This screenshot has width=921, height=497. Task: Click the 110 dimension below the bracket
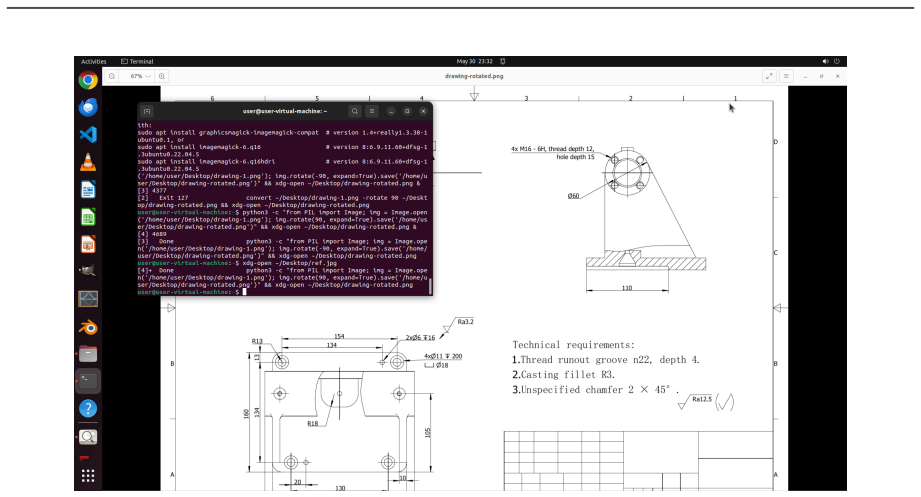(627, 288)
